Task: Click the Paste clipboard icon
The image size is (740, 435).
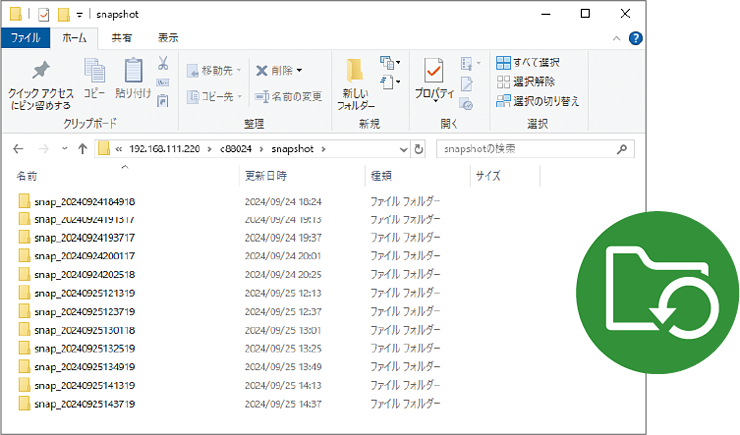Action: pyautogui.click(x=134, y=70)
